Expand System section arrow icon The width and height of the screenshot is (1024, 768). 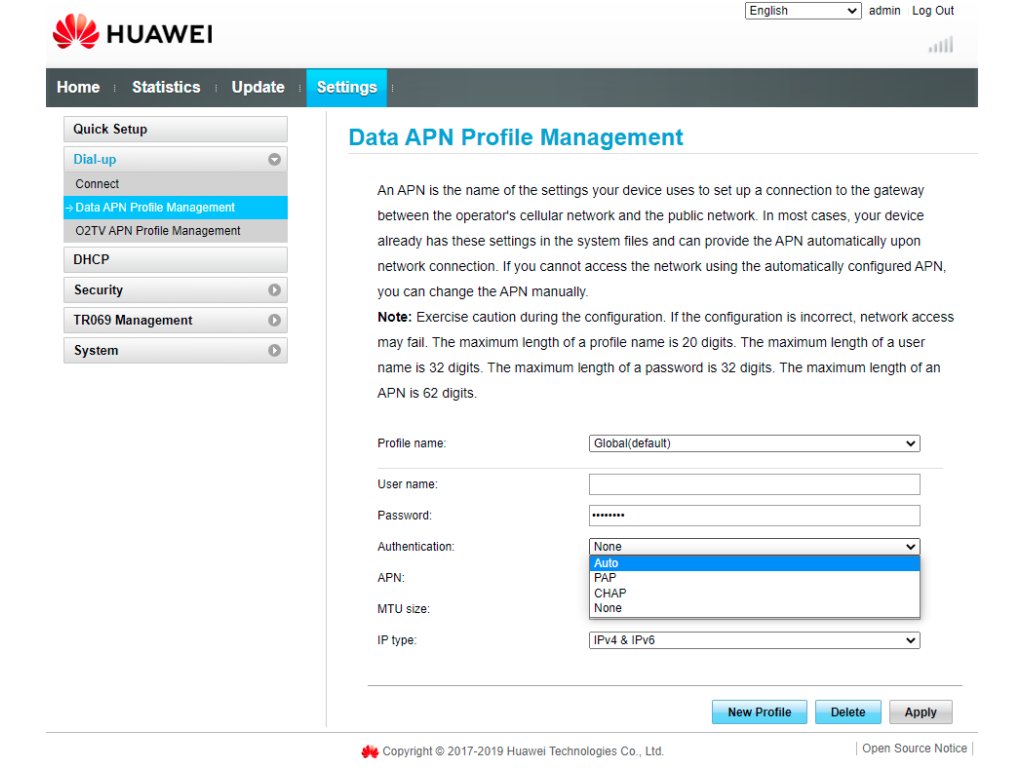(x=274, y=351)
